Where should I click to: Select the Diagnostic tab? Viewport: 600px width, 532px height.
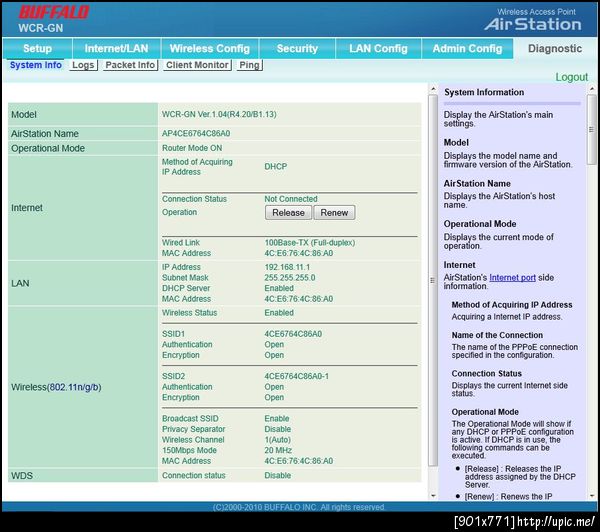[555, 49]
